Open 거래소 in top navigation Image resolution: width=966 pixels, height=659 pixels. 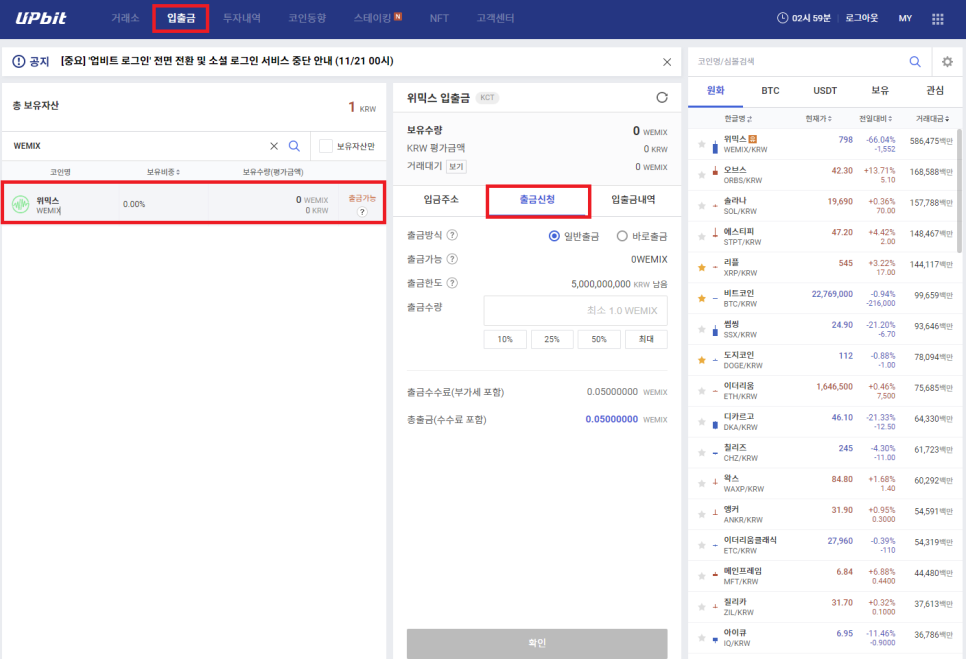[125, 18]
